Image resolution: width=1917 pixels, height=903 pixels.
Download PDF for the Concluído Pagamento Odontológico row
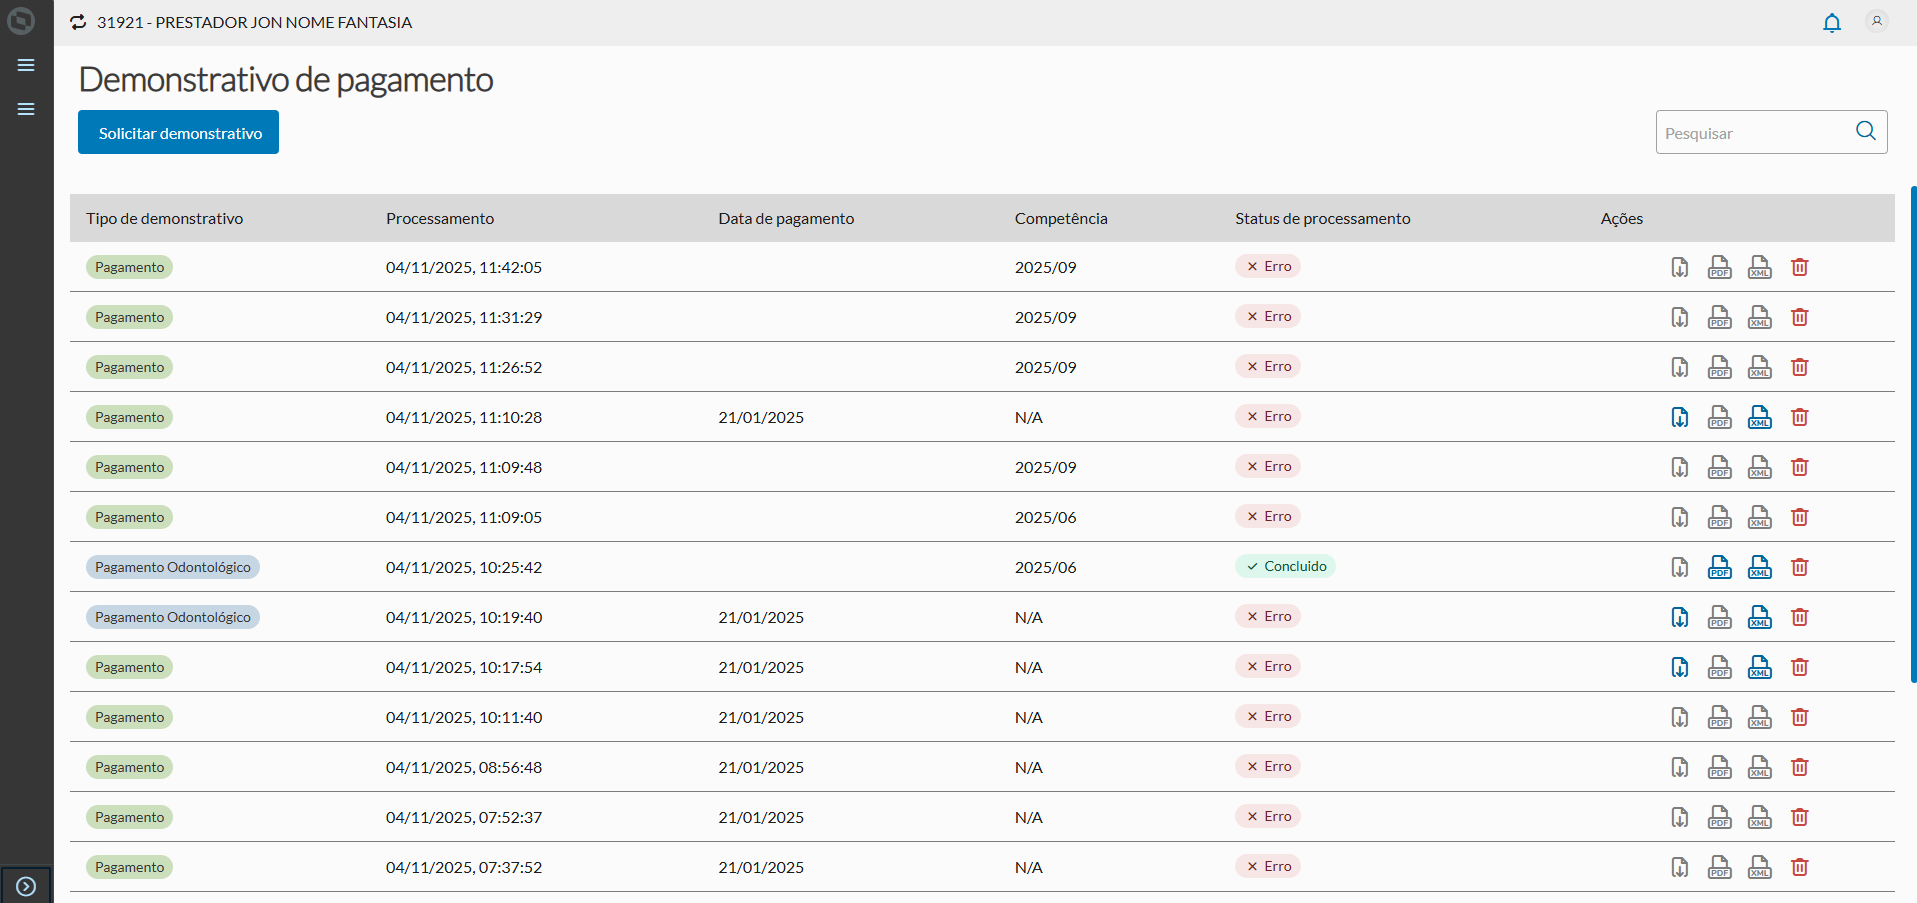tap(1719, 567)
